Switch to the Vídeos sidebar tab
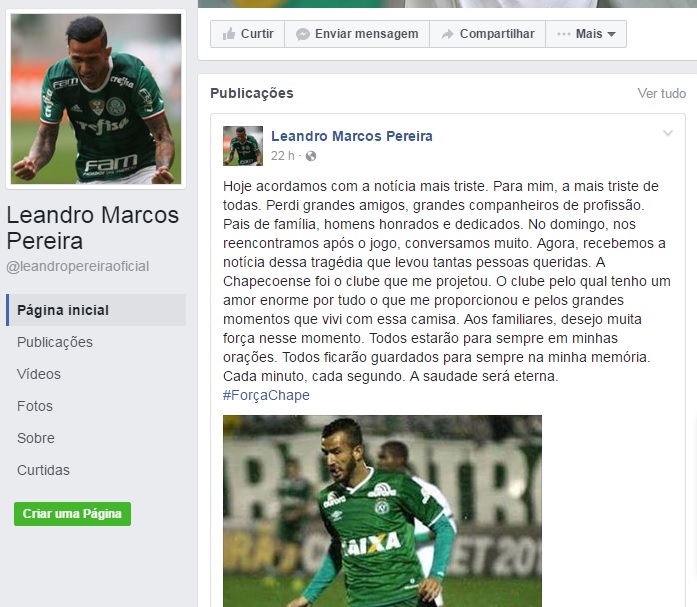This screenshot has height=607, width=697. click(39, 374)
